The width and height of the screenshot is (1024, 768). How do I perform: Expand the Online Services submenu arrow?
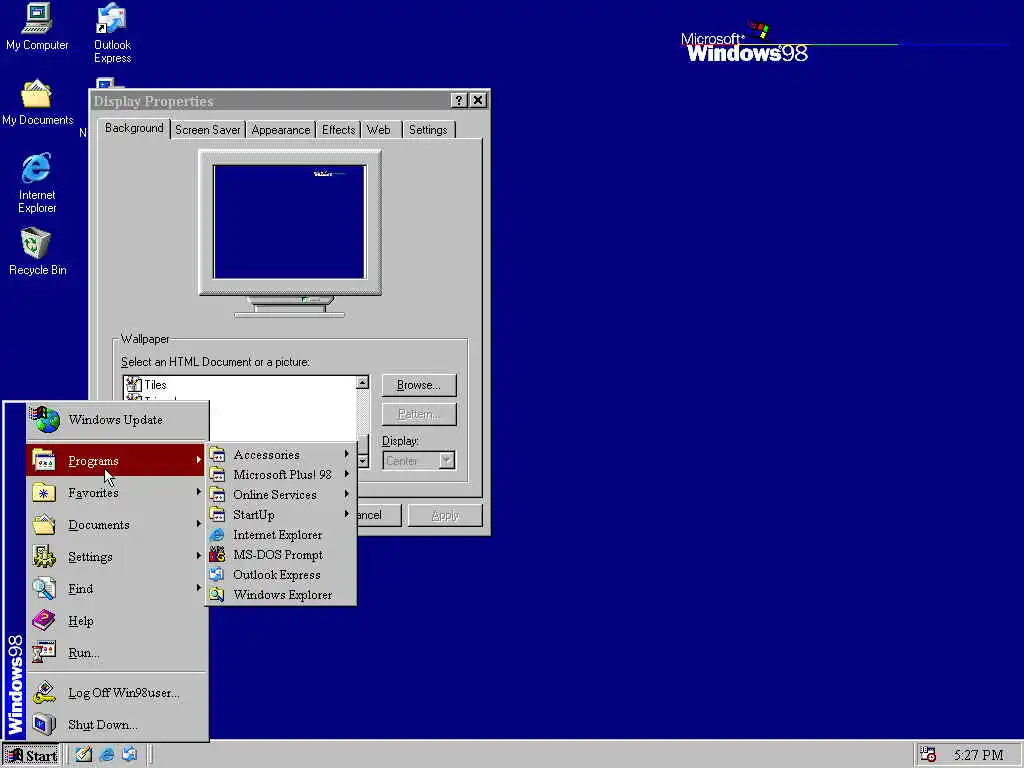347,494
